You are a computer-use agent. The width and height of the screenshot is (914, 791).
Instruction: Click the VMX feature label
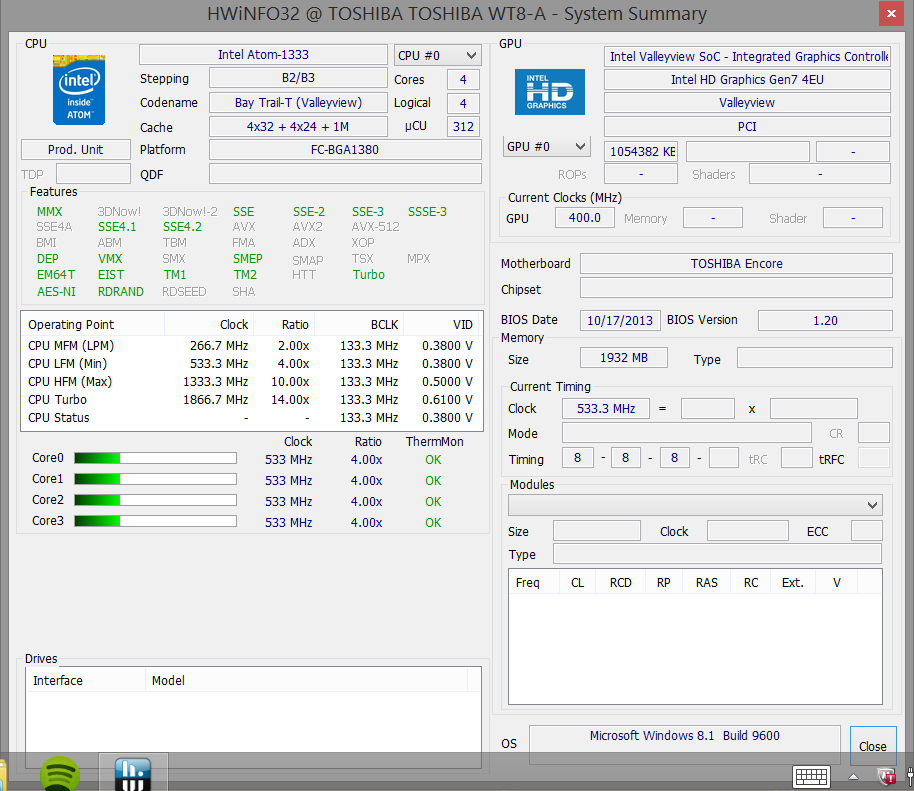(110, 258)
